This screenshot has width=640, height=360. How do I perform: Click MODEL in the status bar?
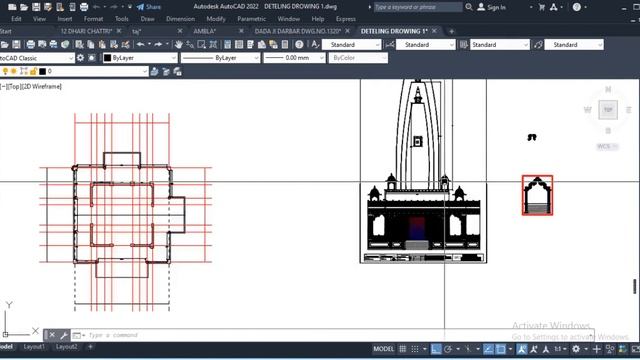384,349
